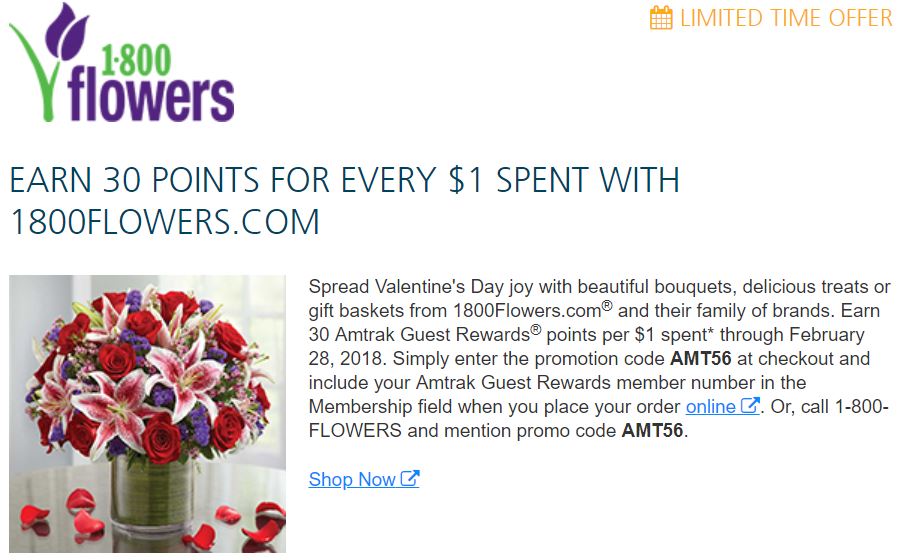Click the external-link icon after Shop Now
The width and height of the screenshot is (913, 560).
point(409,479)
